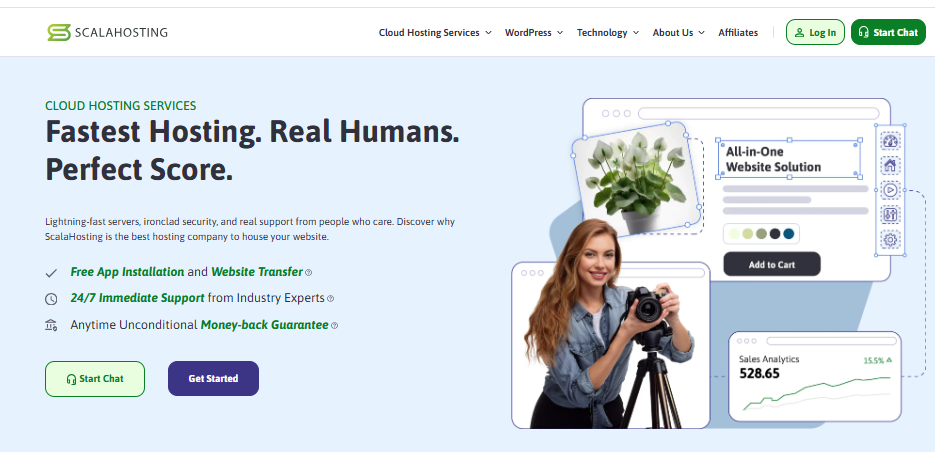Click the bank icon before Anytime Unconditional
Image resolution: width=935 pixels, height=452 pixels.
[x=51, y=325]
